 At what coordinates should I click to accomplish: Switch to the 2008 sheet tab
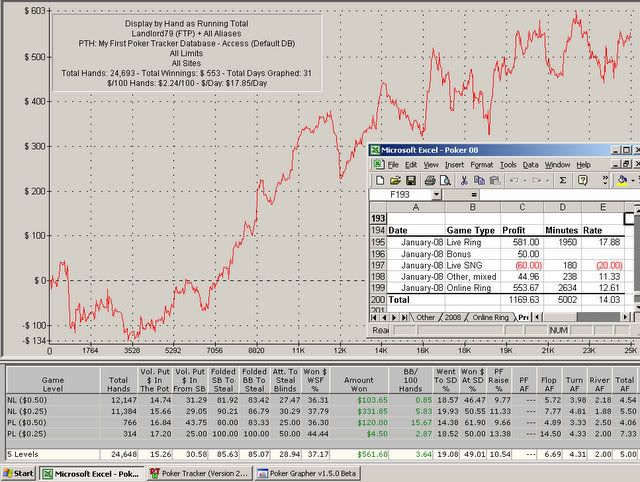point(453,317)
